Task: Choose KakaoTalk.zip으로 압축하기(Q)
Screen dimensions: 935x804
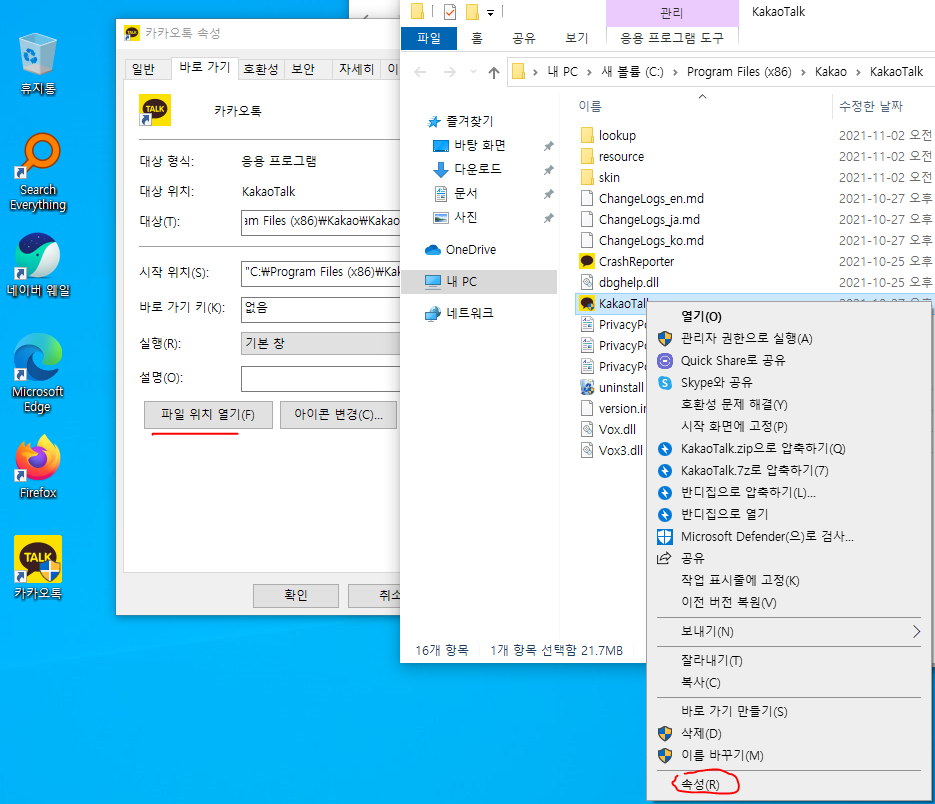Action: coord(790,449)
